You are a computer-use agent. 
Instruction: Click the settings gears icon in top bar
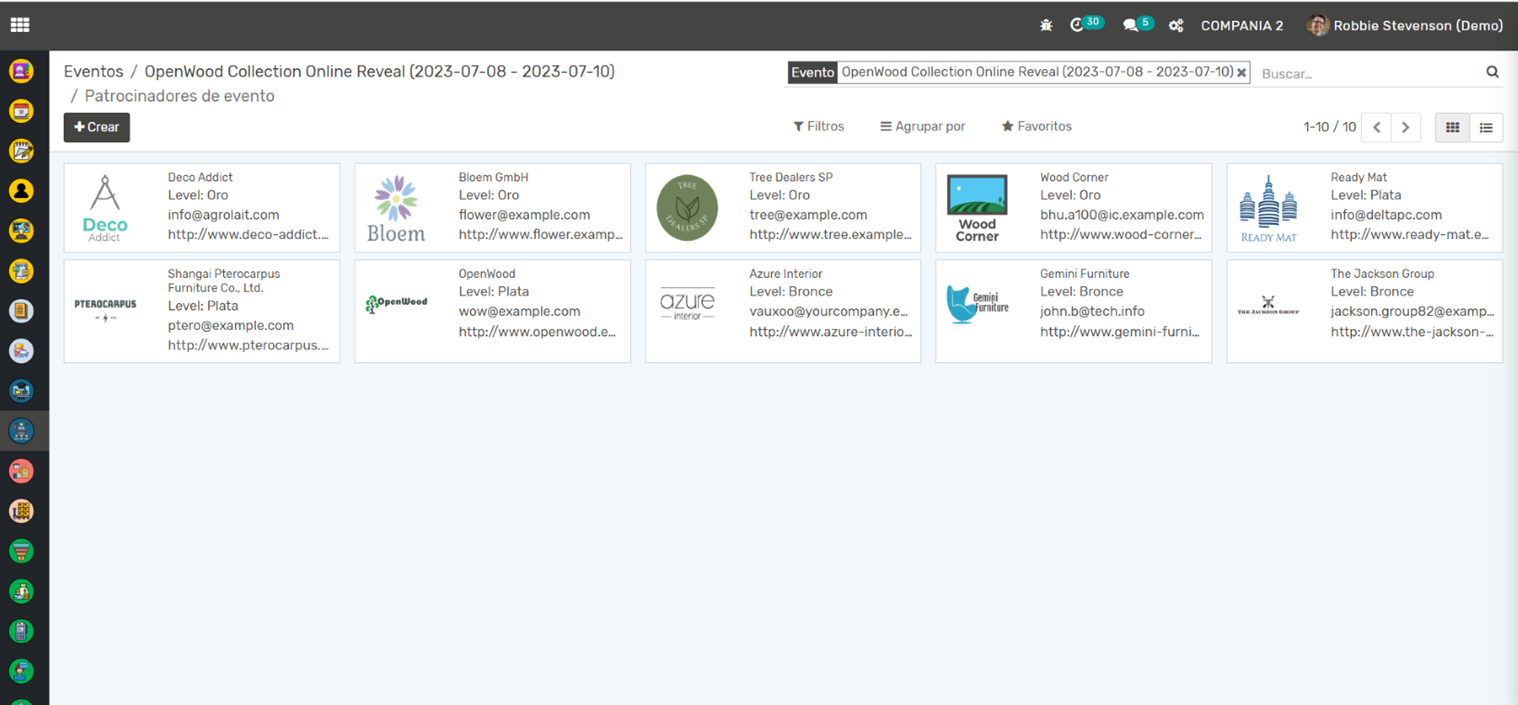1176,26
